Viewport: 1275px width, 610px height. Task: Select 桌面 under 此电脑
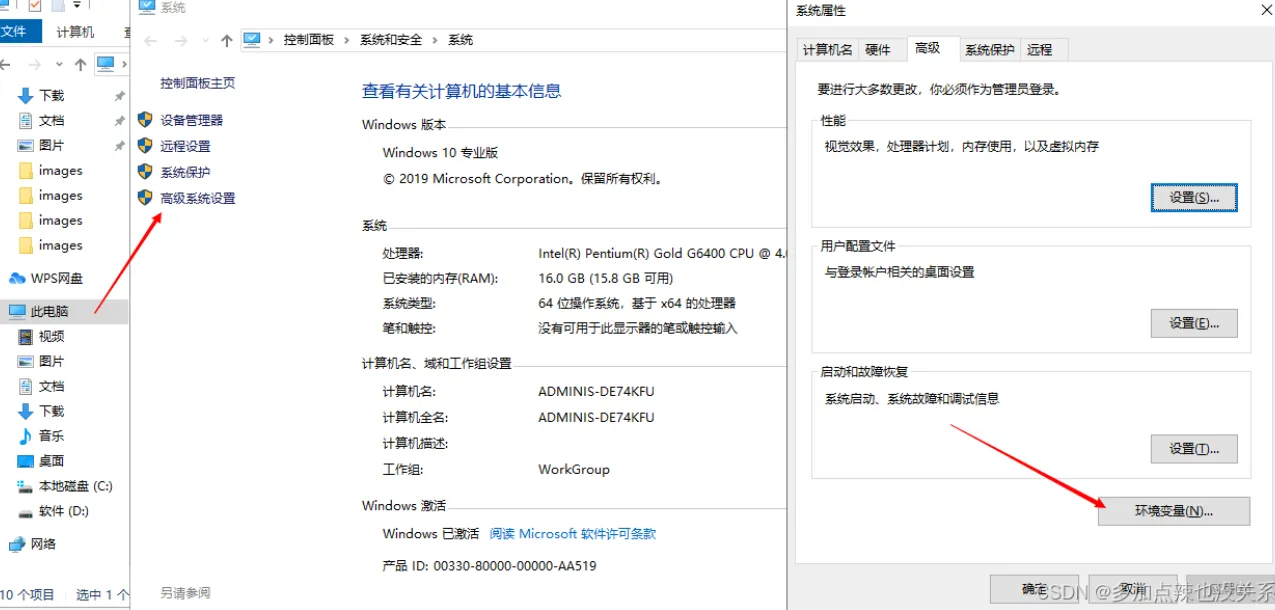click(x=51, y=461)
